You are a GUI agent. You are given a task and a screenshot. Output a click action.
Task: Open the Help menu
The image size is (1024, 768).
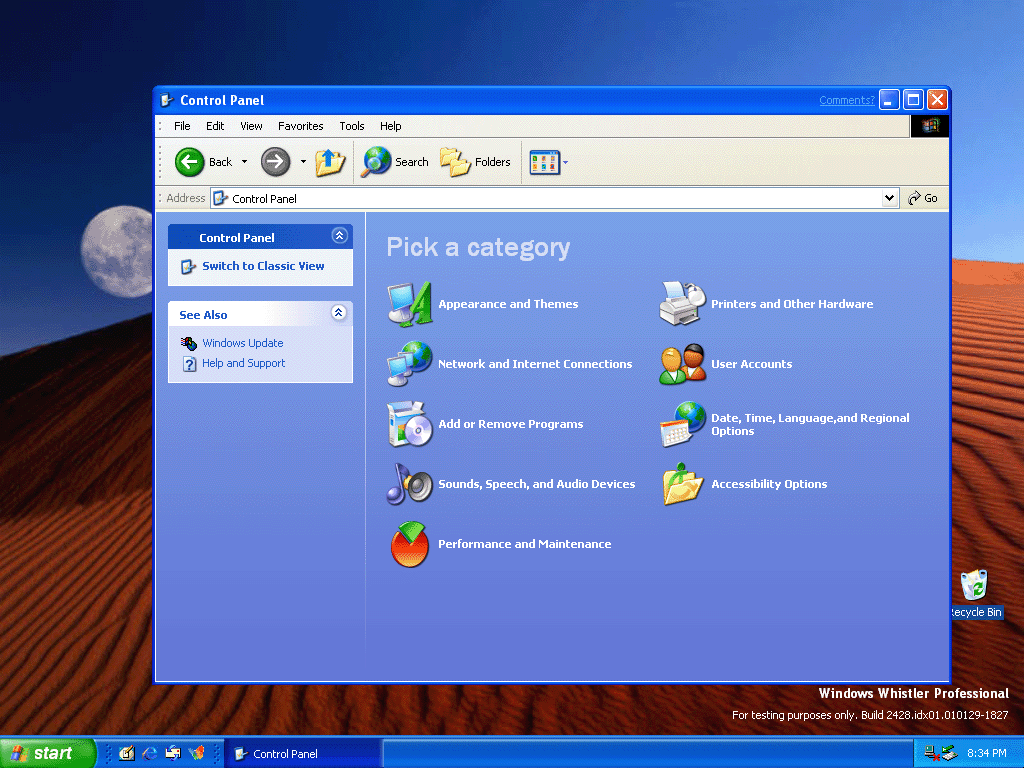391,126
